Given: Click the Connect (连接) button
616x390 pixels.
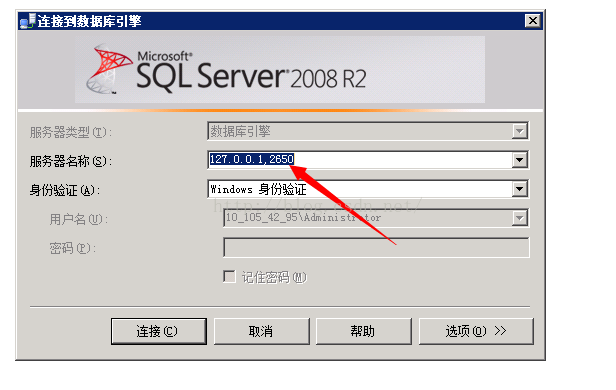Looking at the screenshot, I should coord(159,331).
